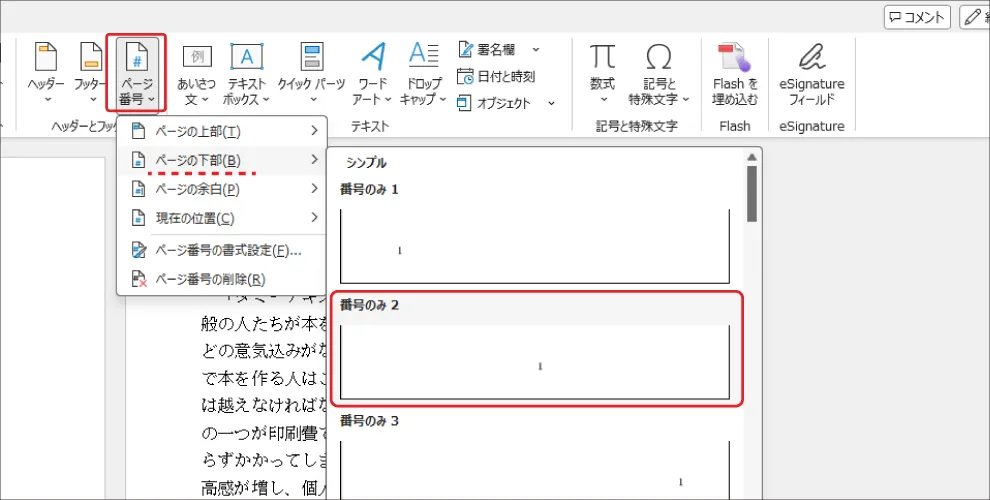Insert a テキストボックス text box
Image resolution: width=990 pixels, height=500 pixels.
pos(246,73)
